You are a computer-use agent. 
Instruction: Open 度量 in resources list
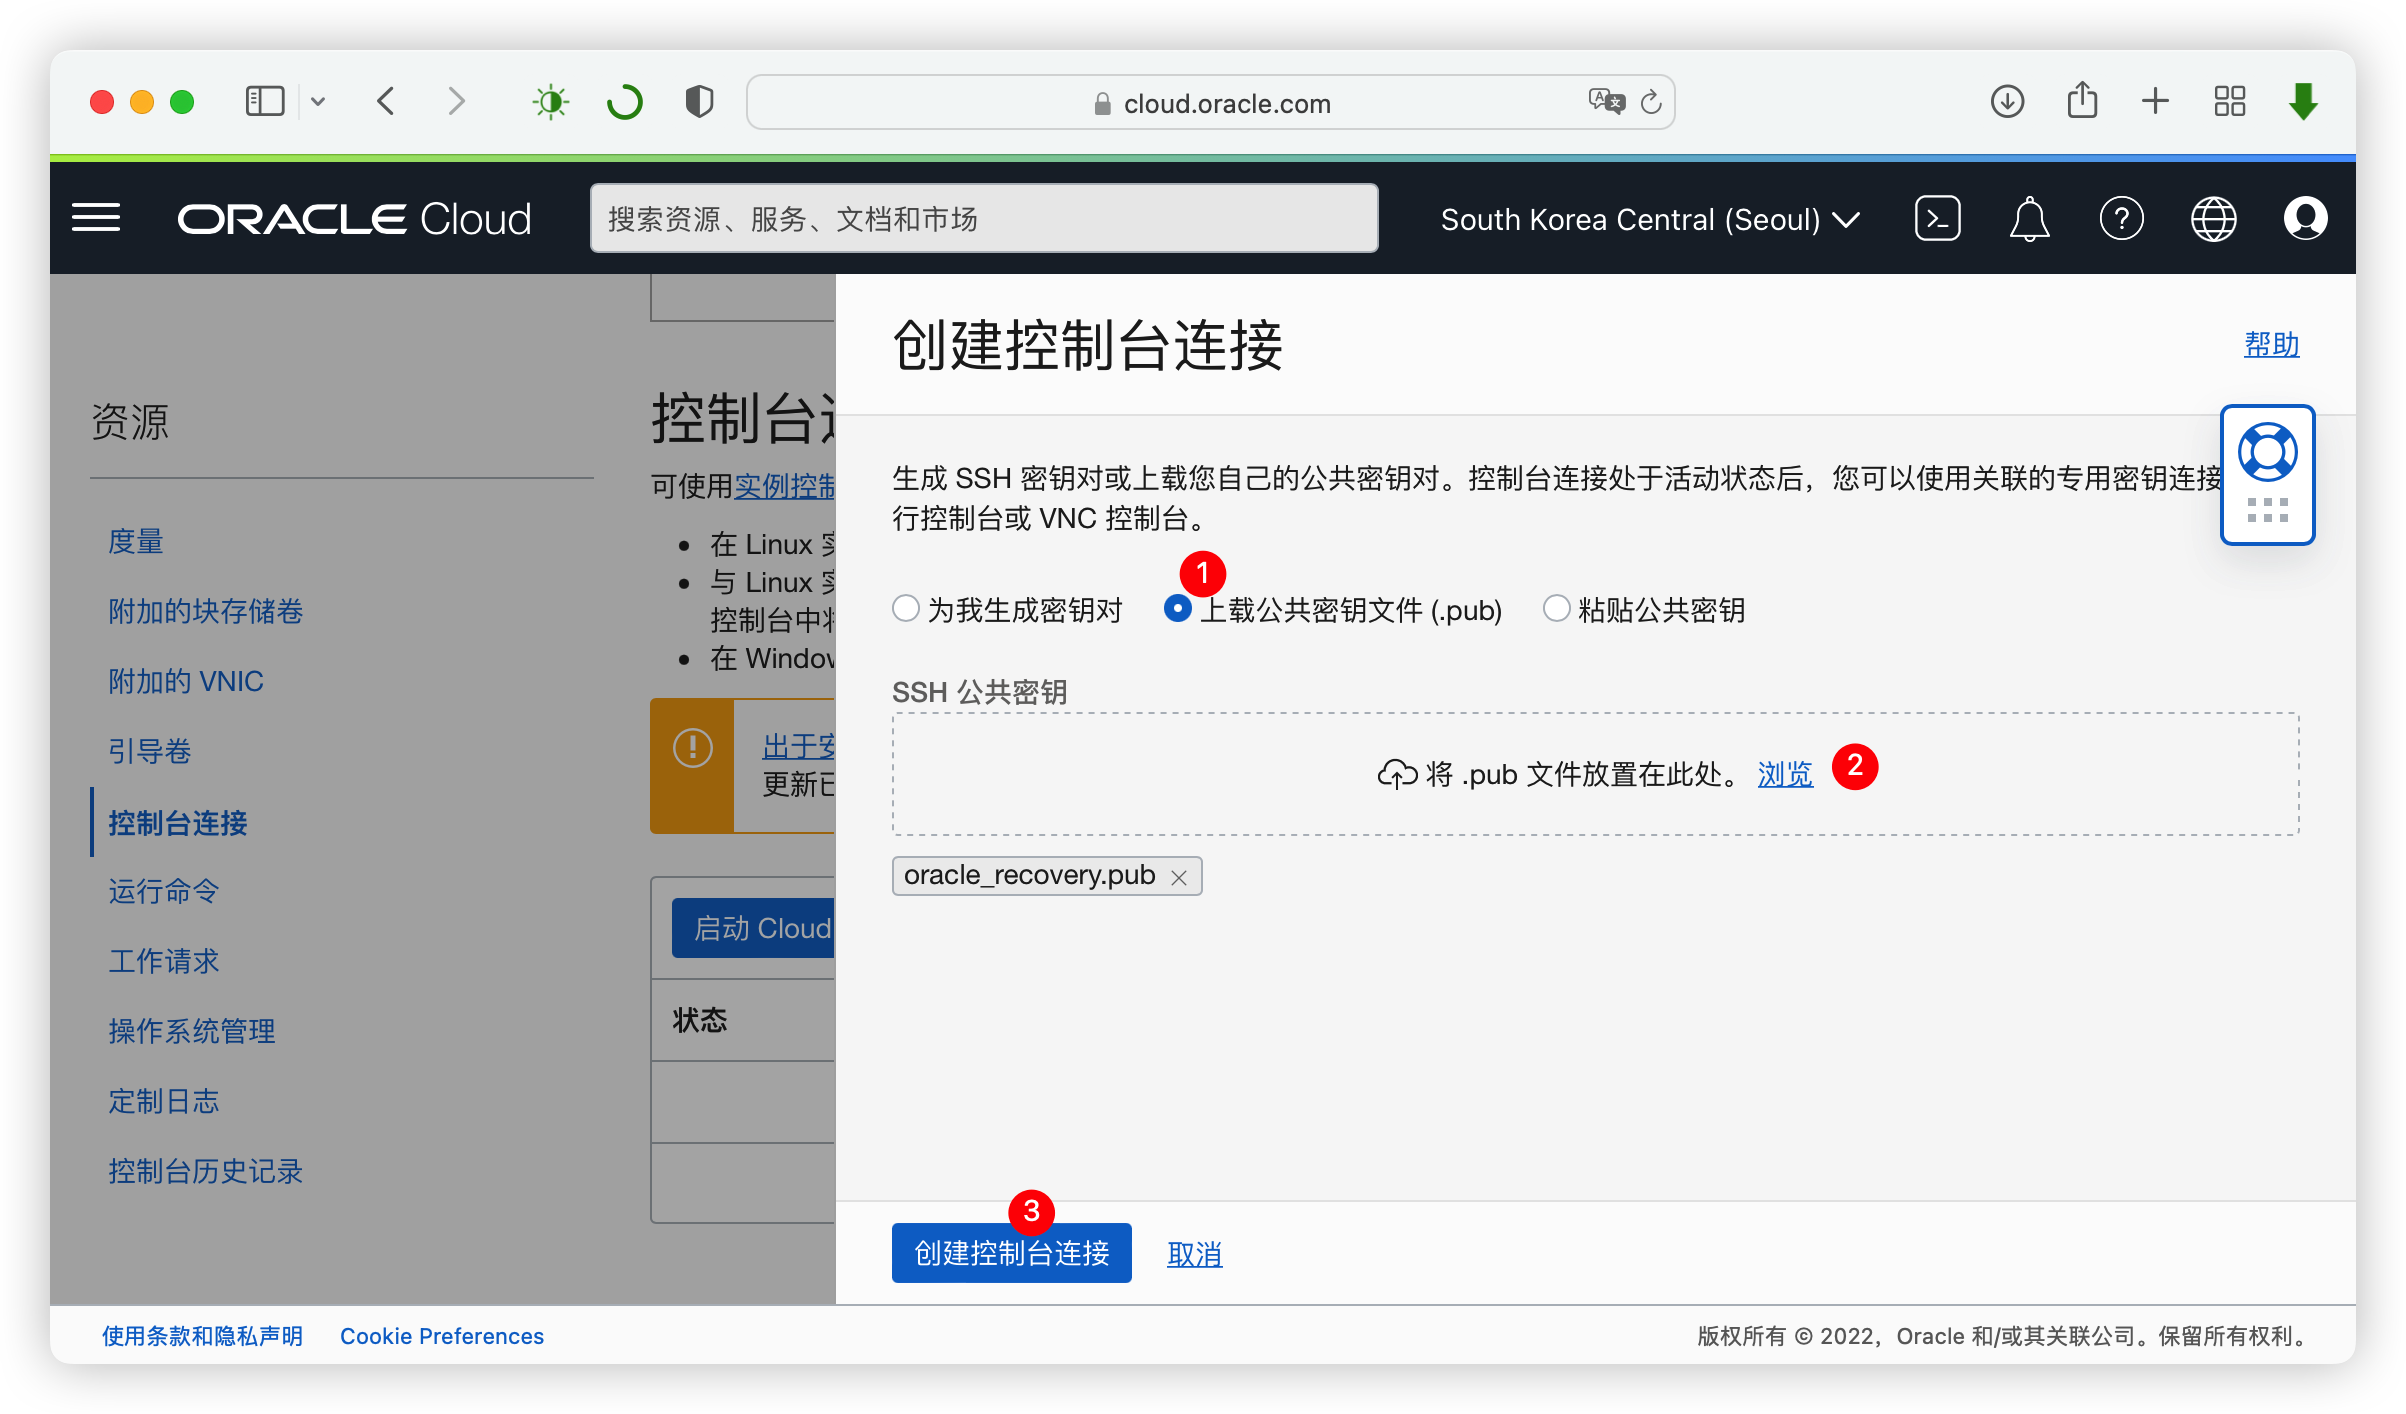[136, 541]
